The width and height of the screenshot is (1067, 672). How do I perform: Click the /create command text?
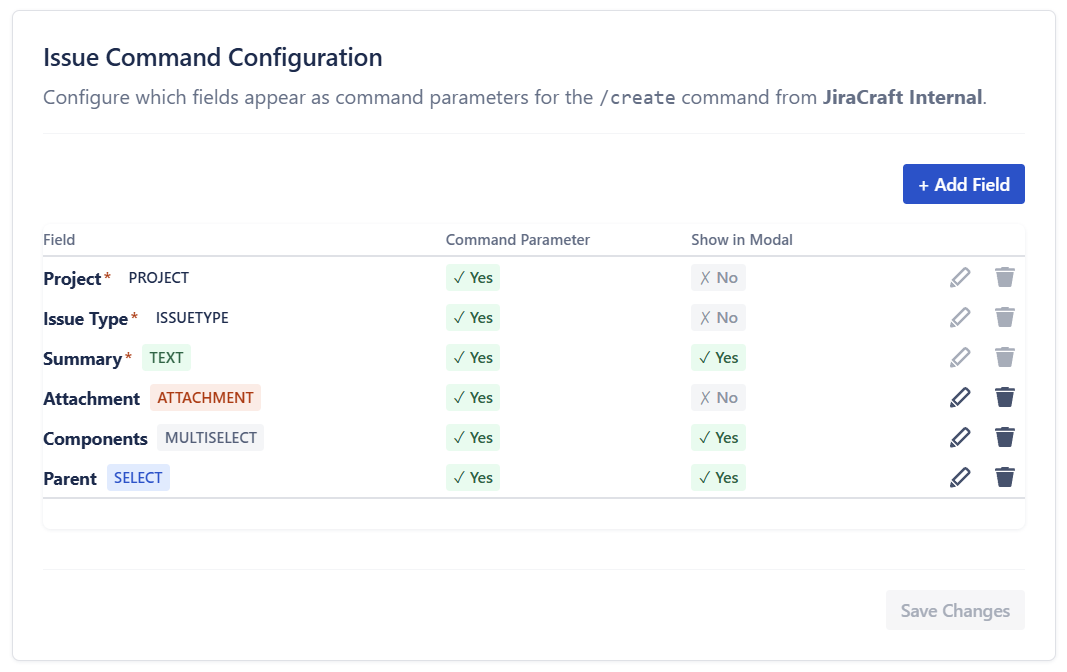[637, 98]
